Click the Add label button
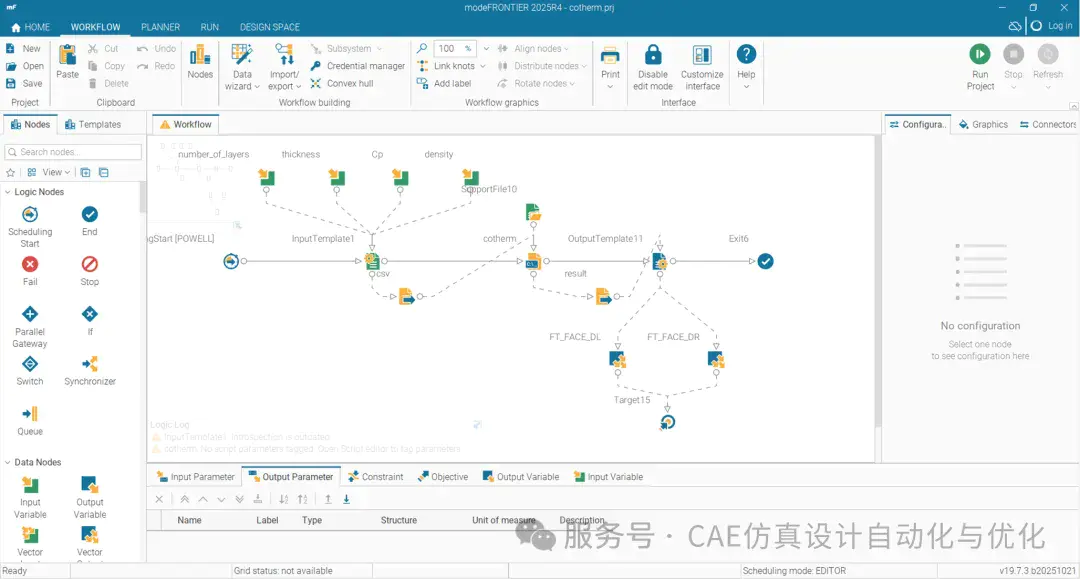Image resolution: width=1080 pixels, height=579 pixels. pyautogui.click(x=444, y=83)
